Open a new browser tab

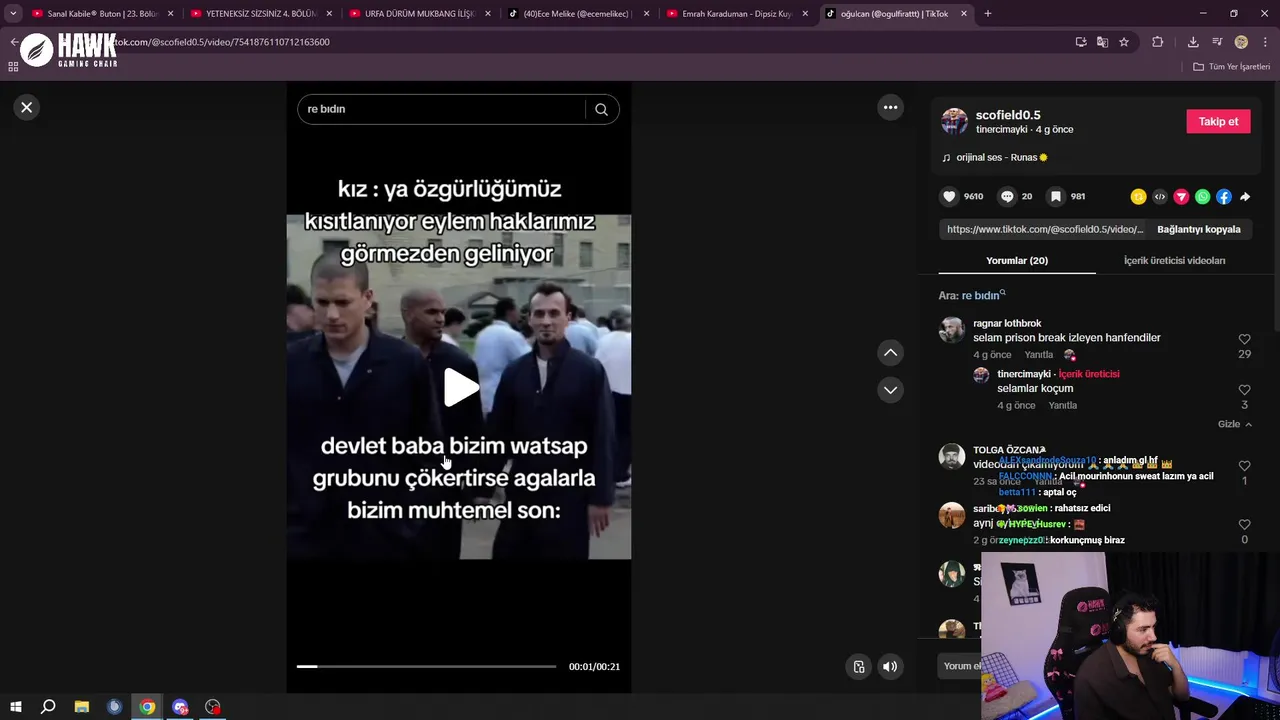988,14
